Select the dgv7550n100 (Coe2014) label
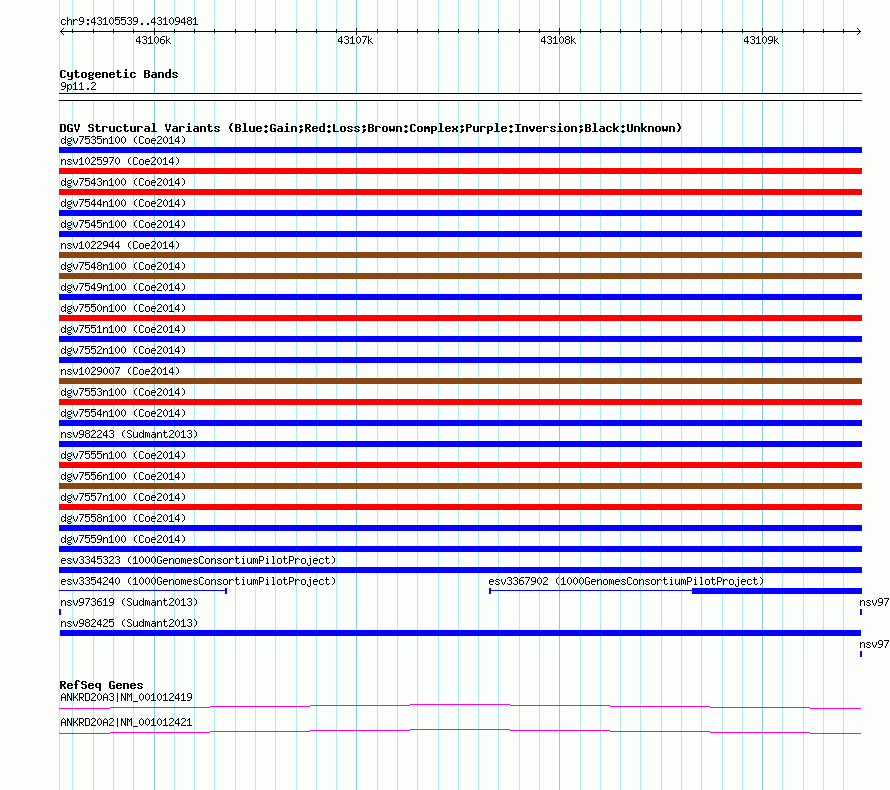The image size is (890, 790). coord(123,308)
